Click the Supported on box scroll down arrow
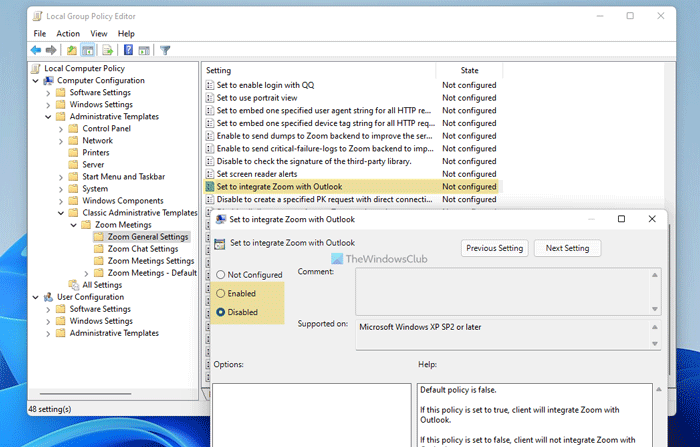Image resolution: width=700 pixels, height=447 pixels. [654, 343]
